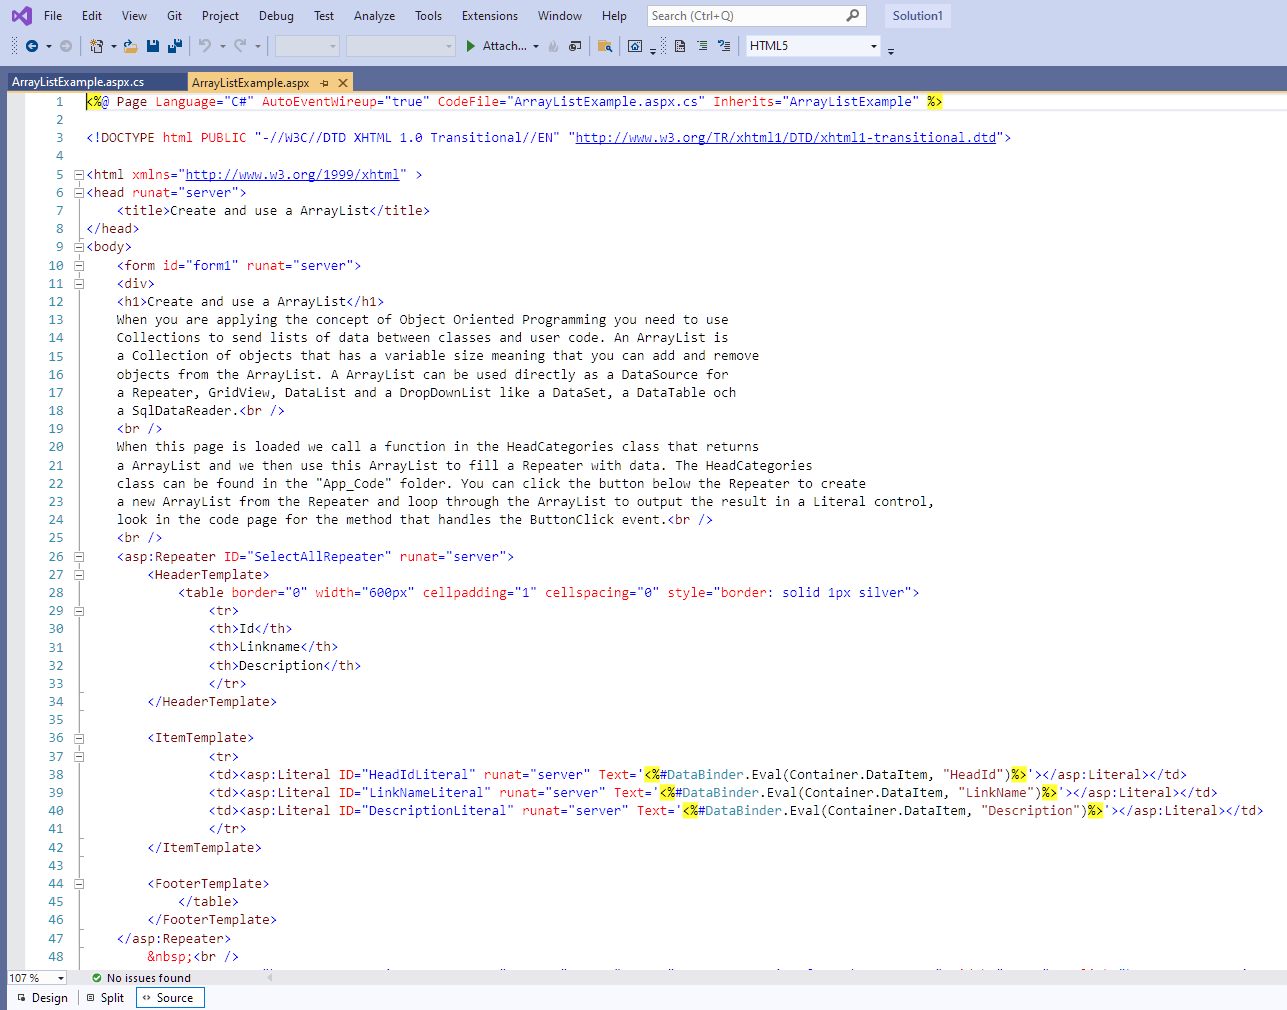Open the HTML5 validation schema dropdown

(x=873, y=46)
